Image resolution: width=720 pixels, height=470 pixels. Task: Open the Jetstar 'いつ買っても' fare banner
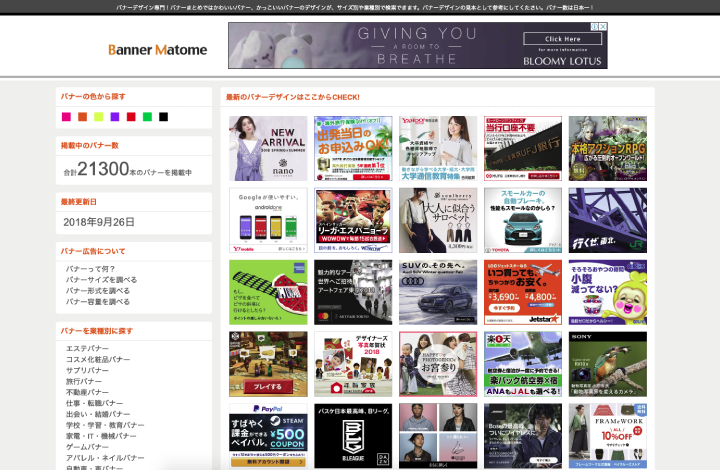[523, 292]
